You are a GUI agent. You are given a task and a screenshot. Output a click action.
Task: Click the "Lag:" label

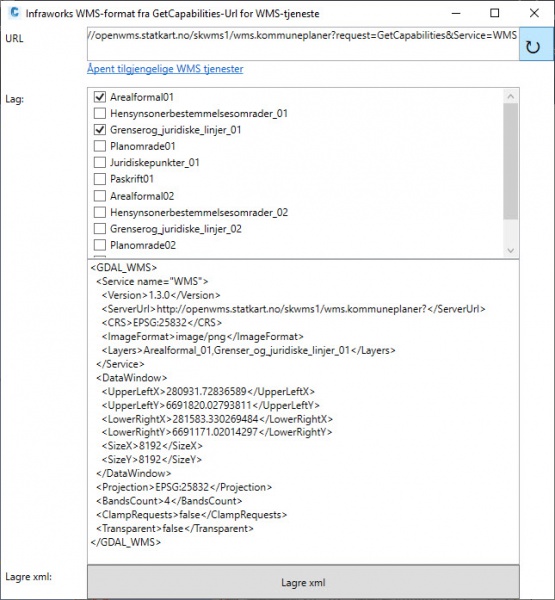15,99
